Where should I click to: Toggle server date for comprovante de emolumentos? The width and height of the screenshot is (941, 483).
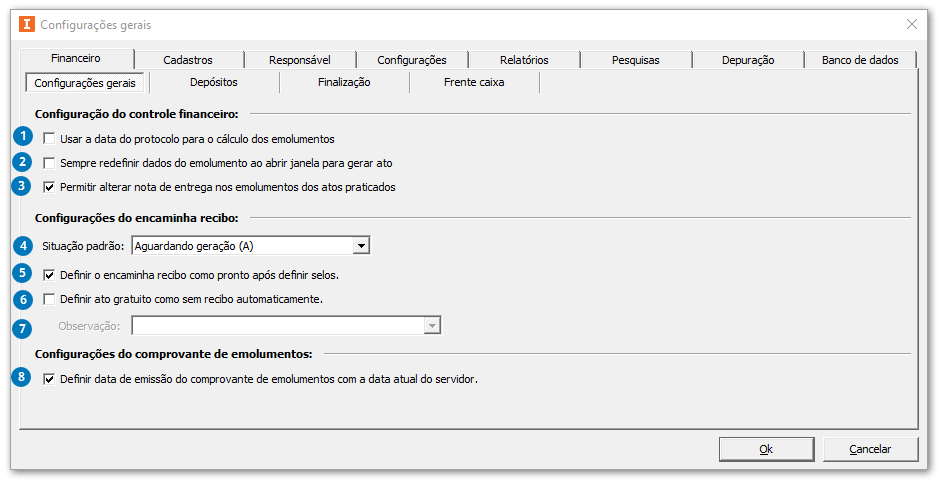coord(49,379)
